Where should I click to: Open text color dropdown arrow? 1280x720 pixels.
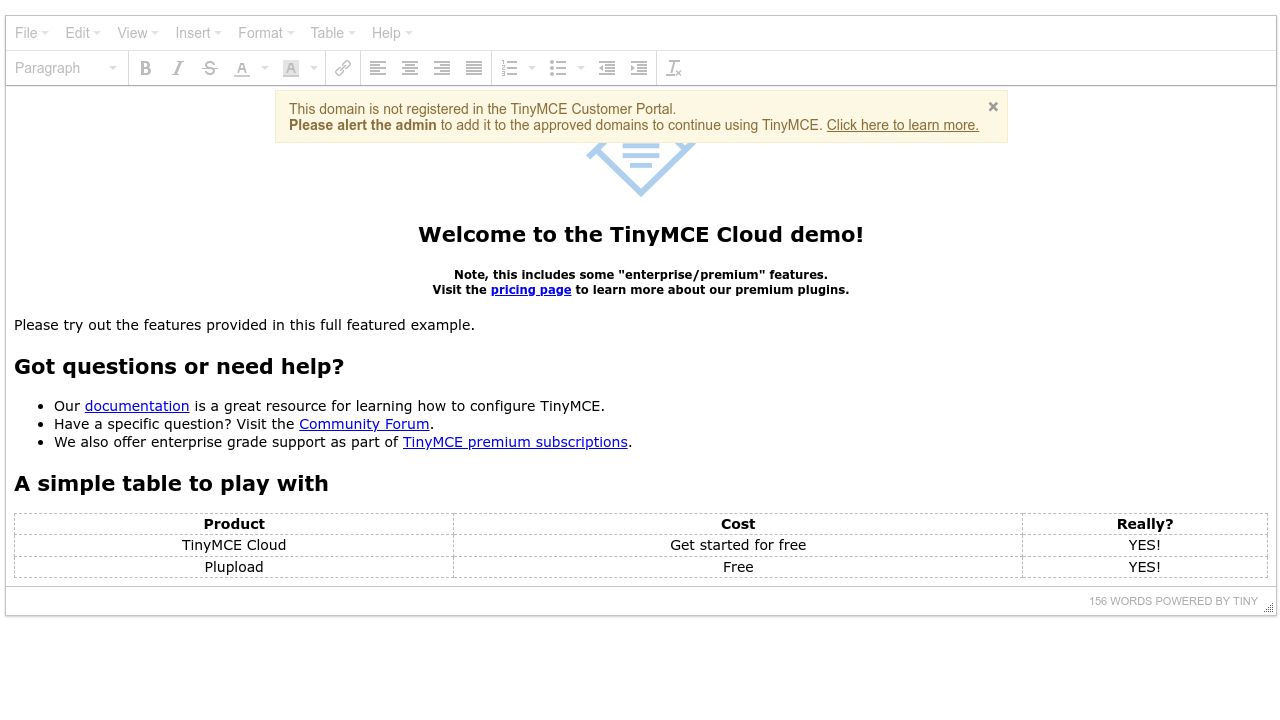click(265, 68)
